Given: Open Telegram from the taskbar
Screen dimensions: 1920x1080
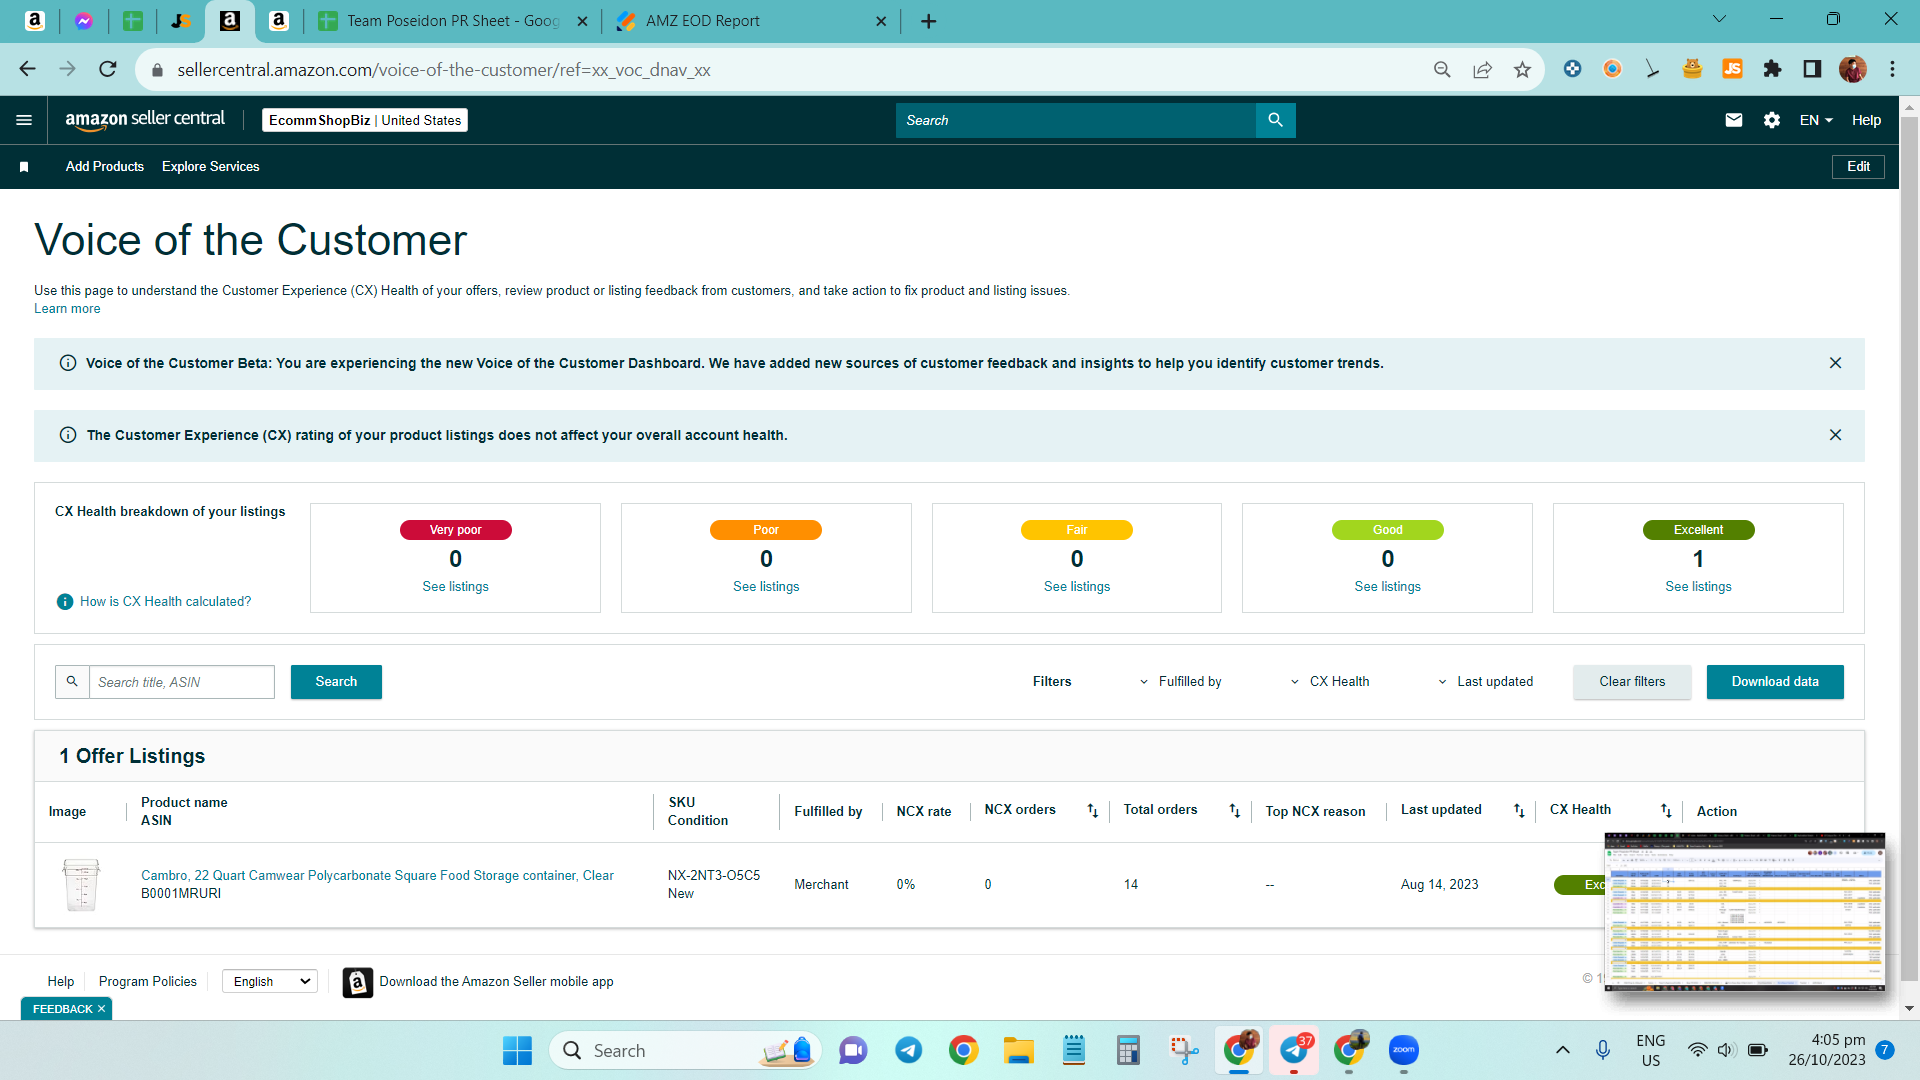Looking at the screenshot, I should [908, 1050].
